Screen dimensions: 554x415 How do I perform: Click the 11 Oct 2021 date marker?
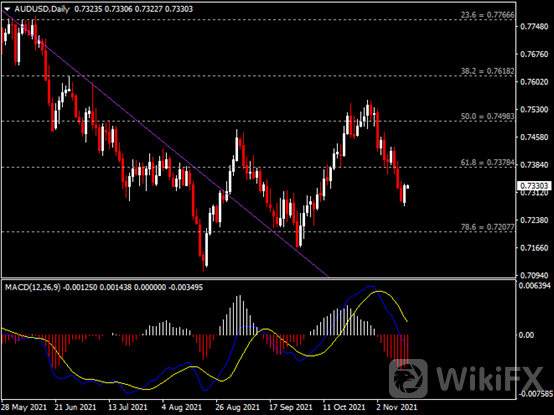pyautogui.click(x=344, y=407)
